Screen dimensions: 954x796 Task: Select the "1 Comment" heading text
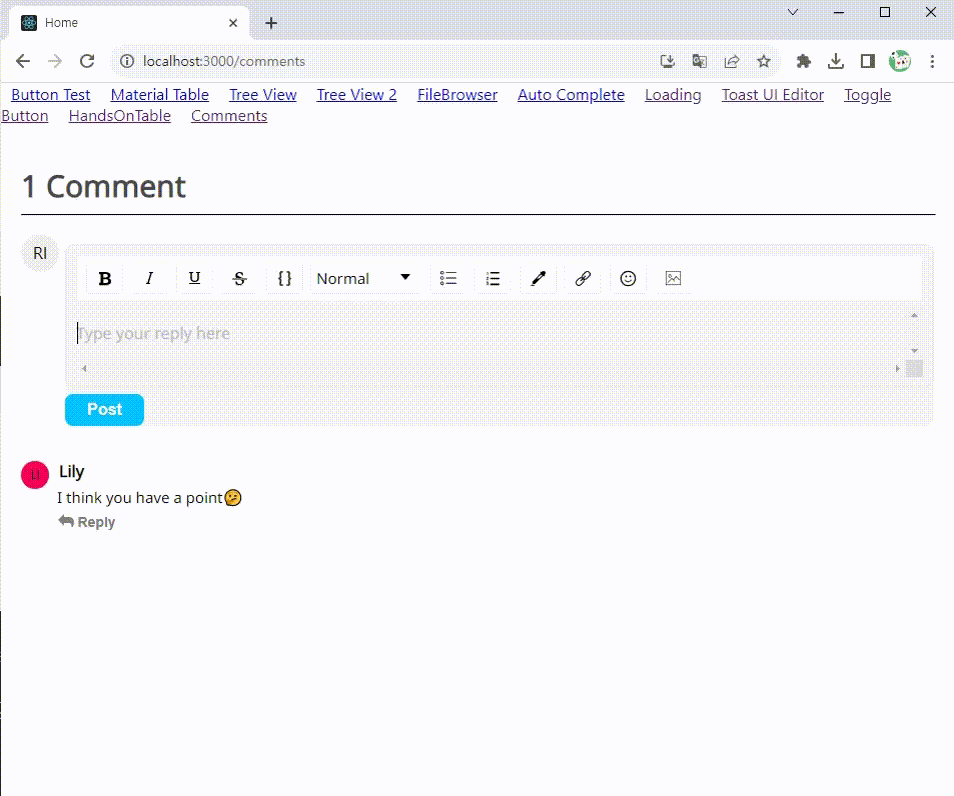point(103,186)
